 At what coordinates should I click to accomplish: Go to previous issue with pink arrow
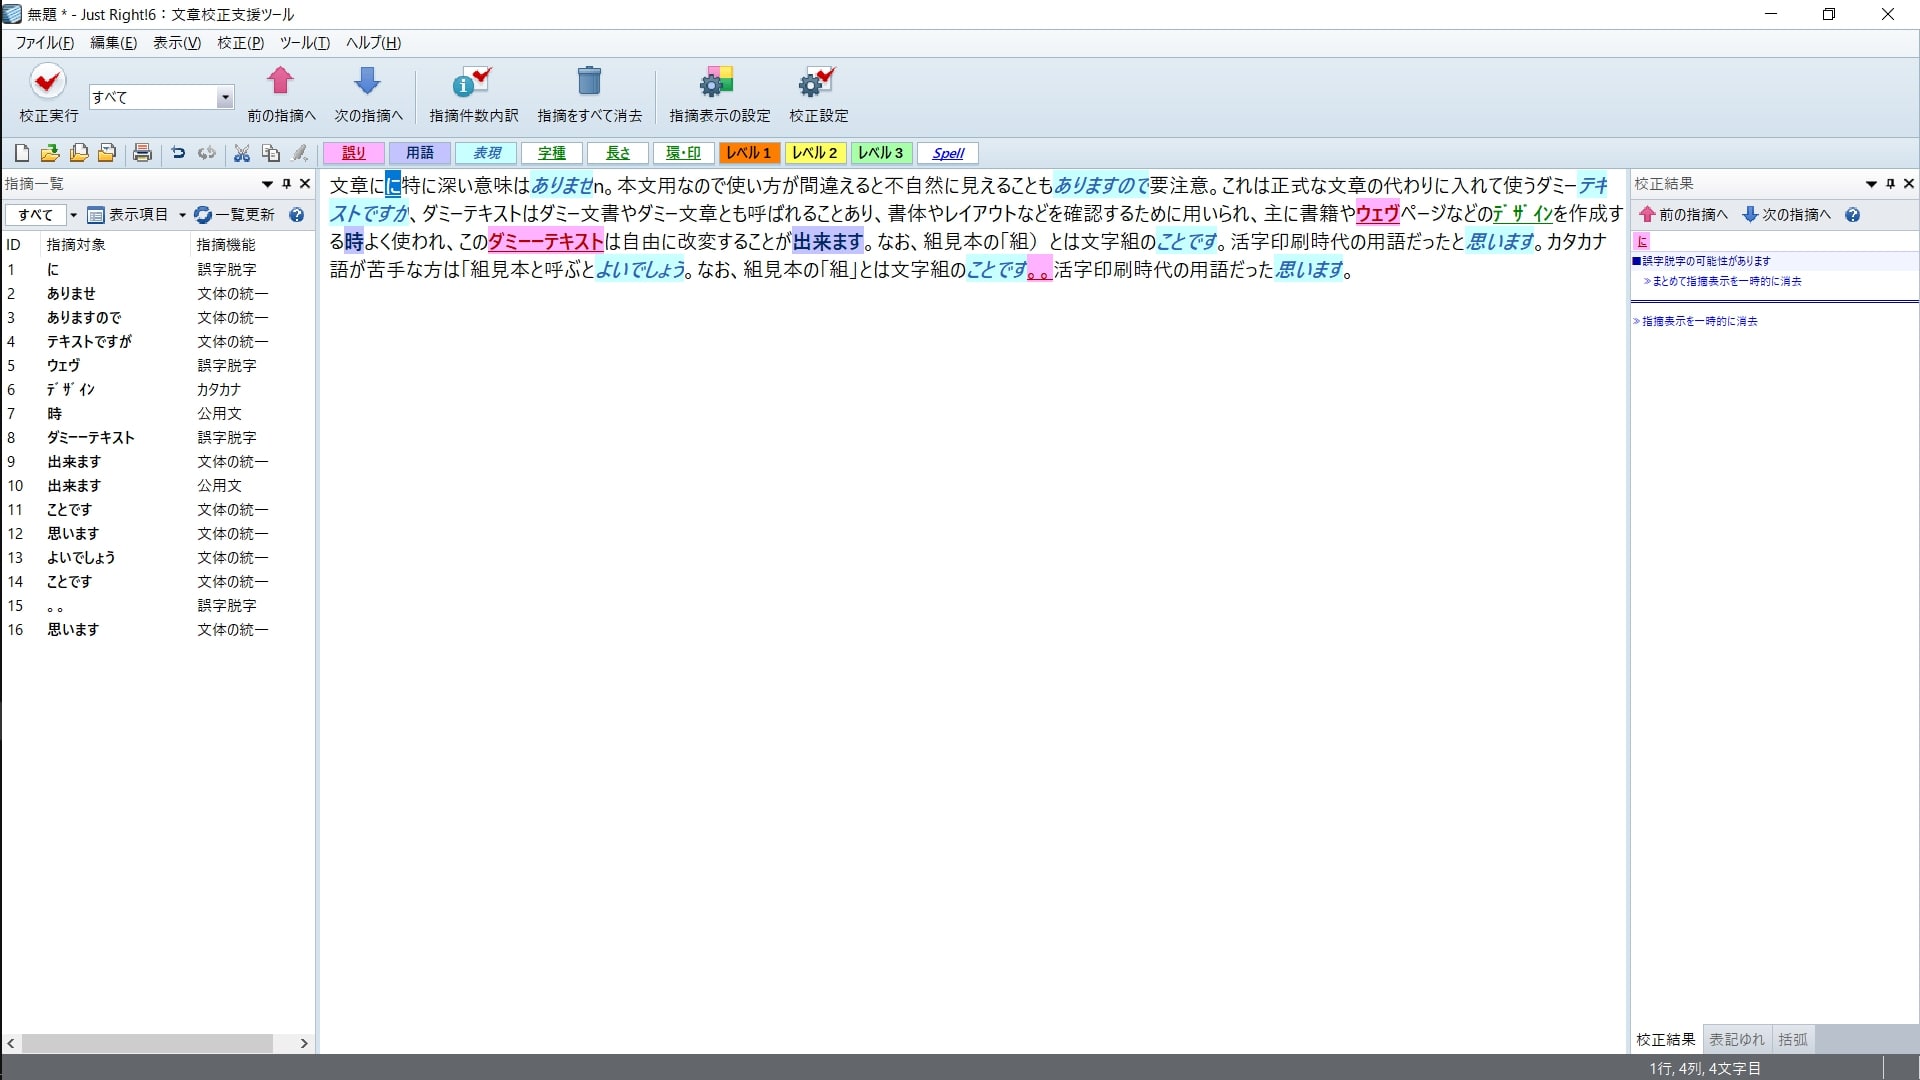(281, 82)
